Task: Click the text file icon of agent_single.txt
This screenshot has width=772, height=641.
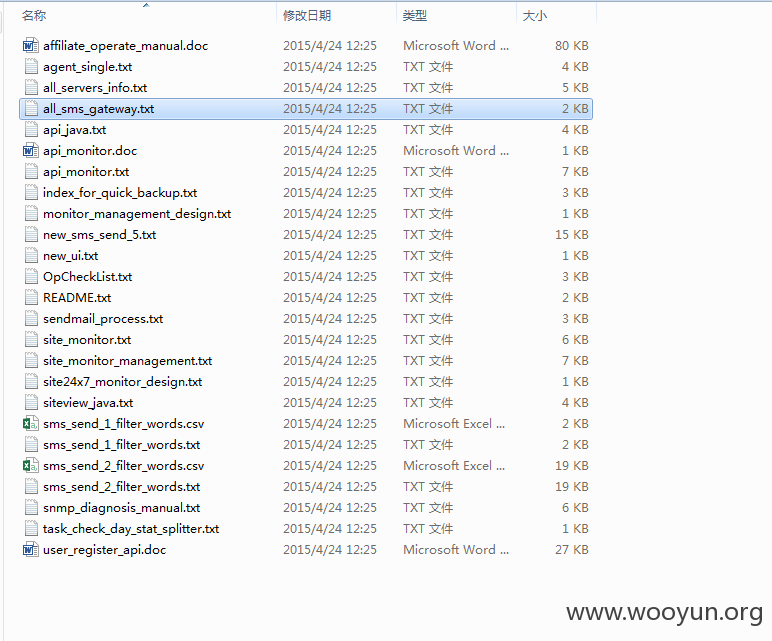Action: coord(31,66)
